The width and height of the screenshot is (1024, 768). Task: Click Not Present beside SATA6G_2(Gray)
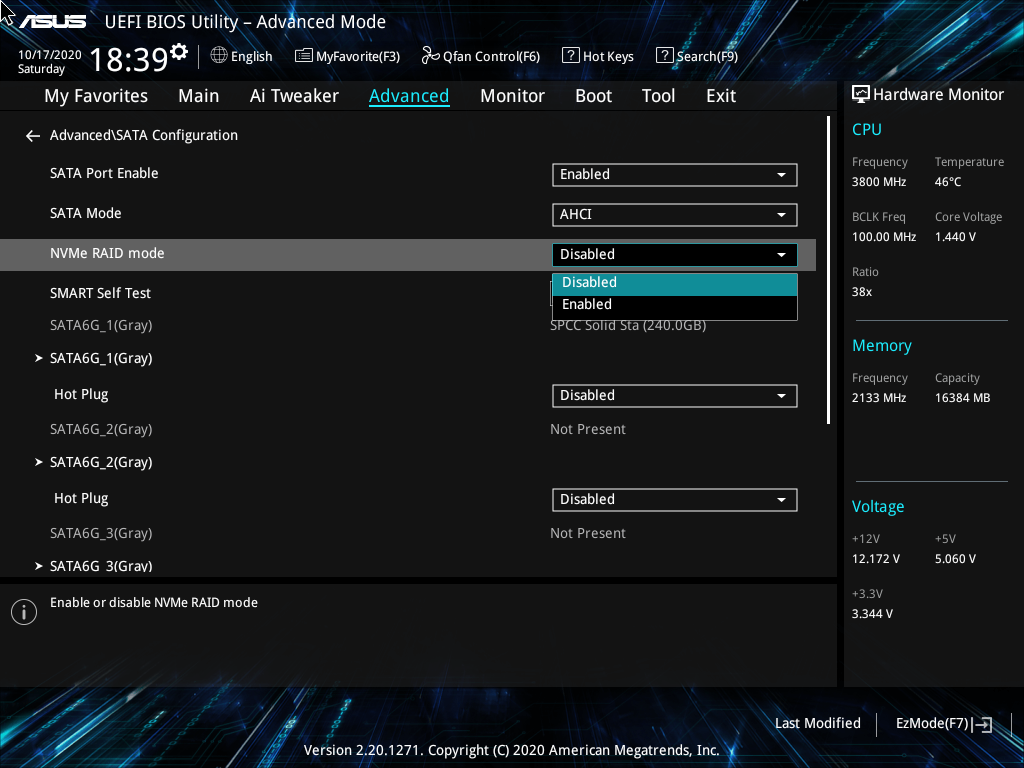click(x=588, y=430)
